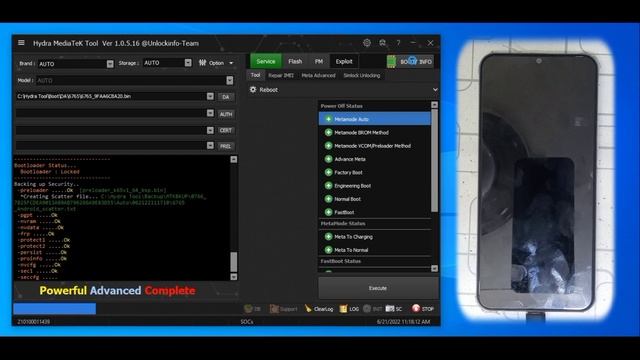
Task: Open the DA file path dropdown
Action: pyautogui.click(x=210, y=96)
